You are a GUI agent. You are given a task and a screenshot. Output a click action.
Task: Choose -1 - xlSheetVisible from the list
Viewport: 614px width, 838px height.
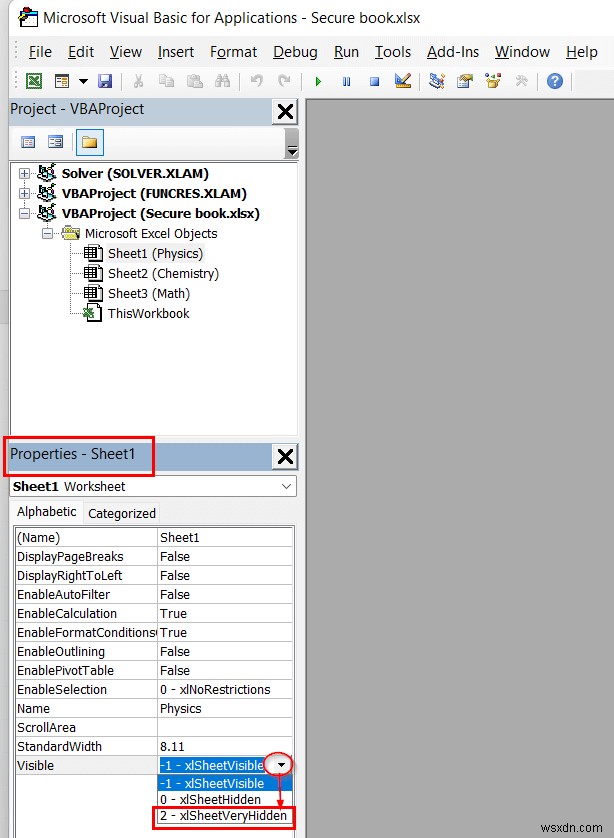coord(225,783)
